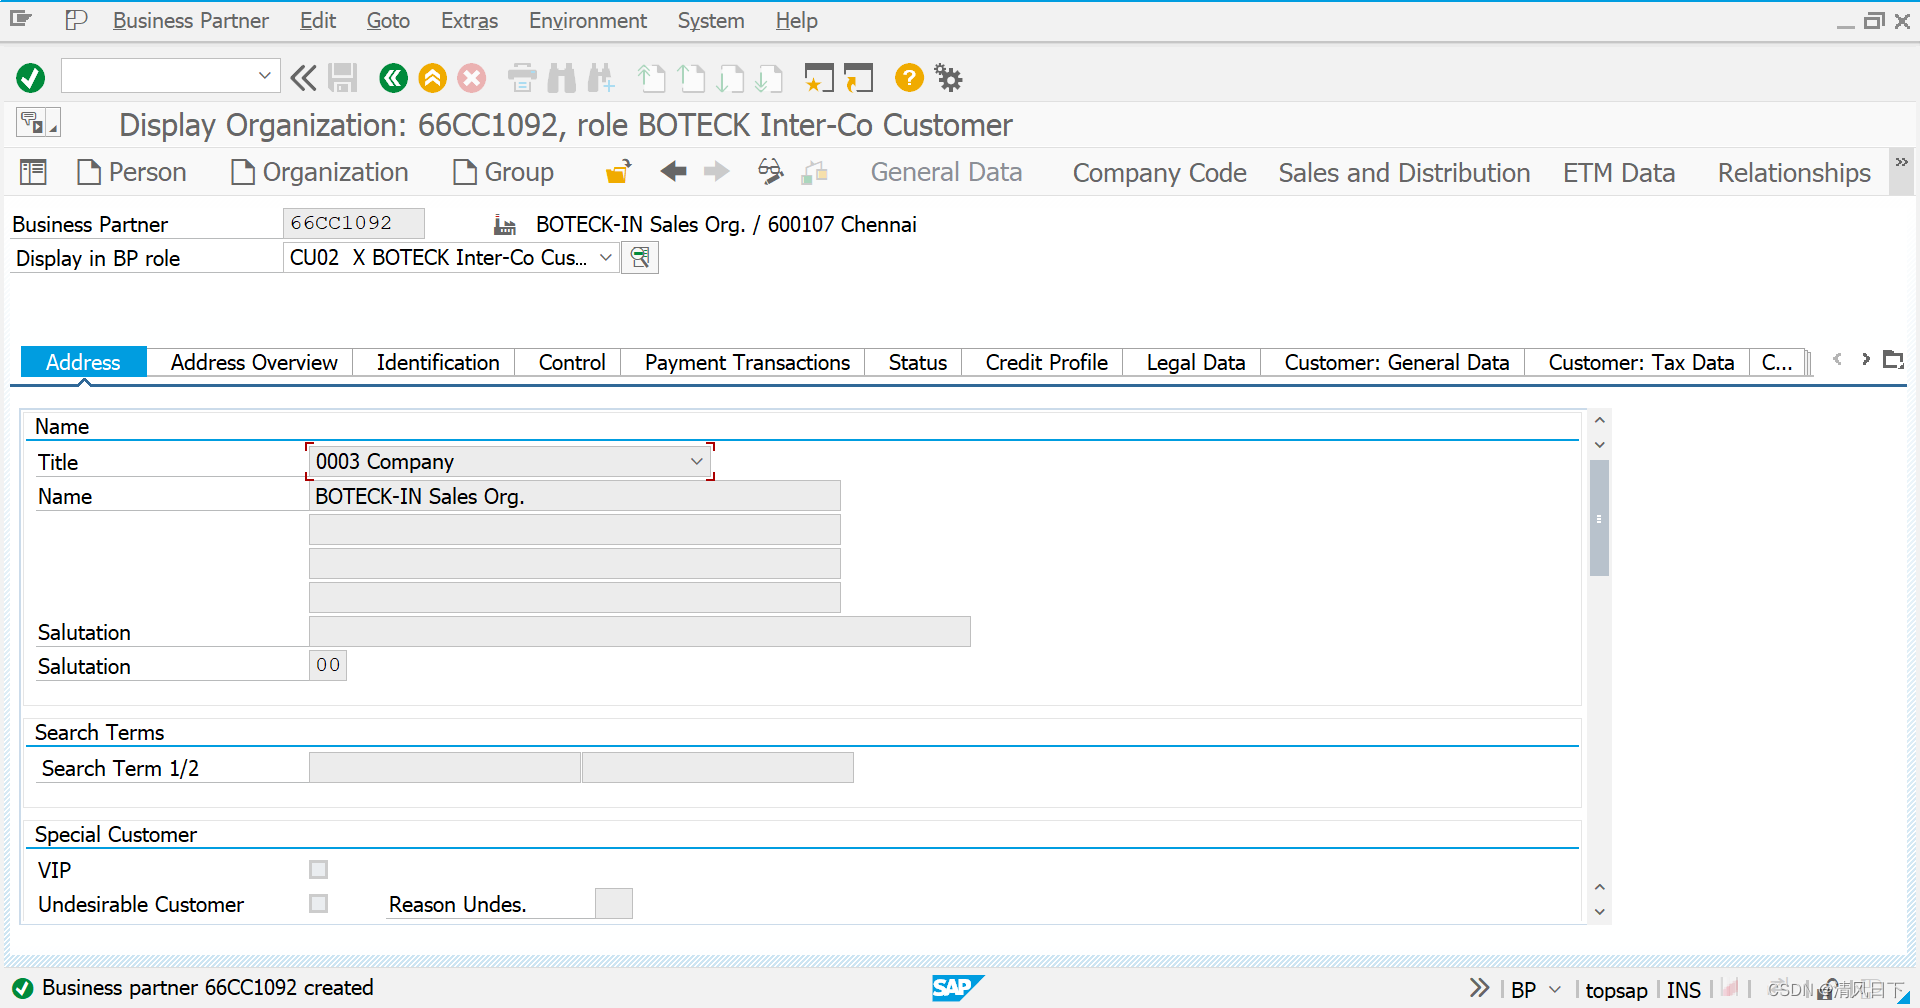Open the customize local layout gear icon

click(947, 77)
